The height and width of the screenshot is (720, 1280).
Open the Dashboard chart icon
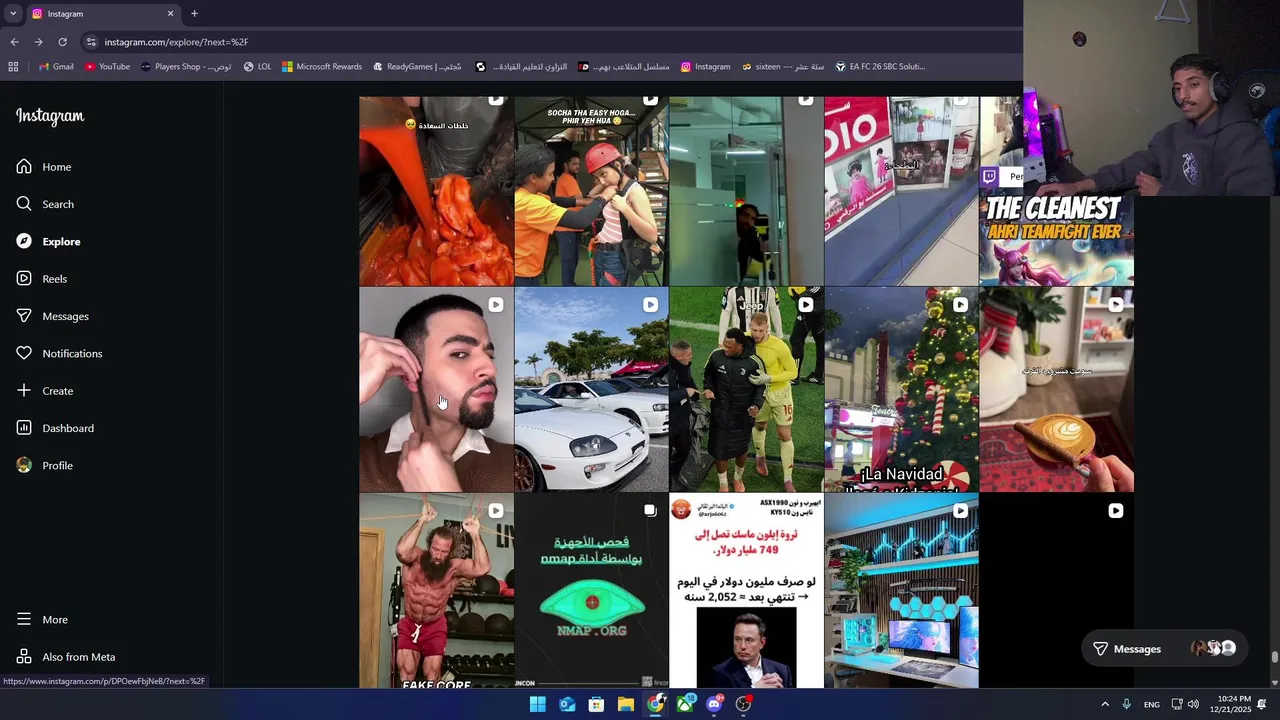point(24,428)
